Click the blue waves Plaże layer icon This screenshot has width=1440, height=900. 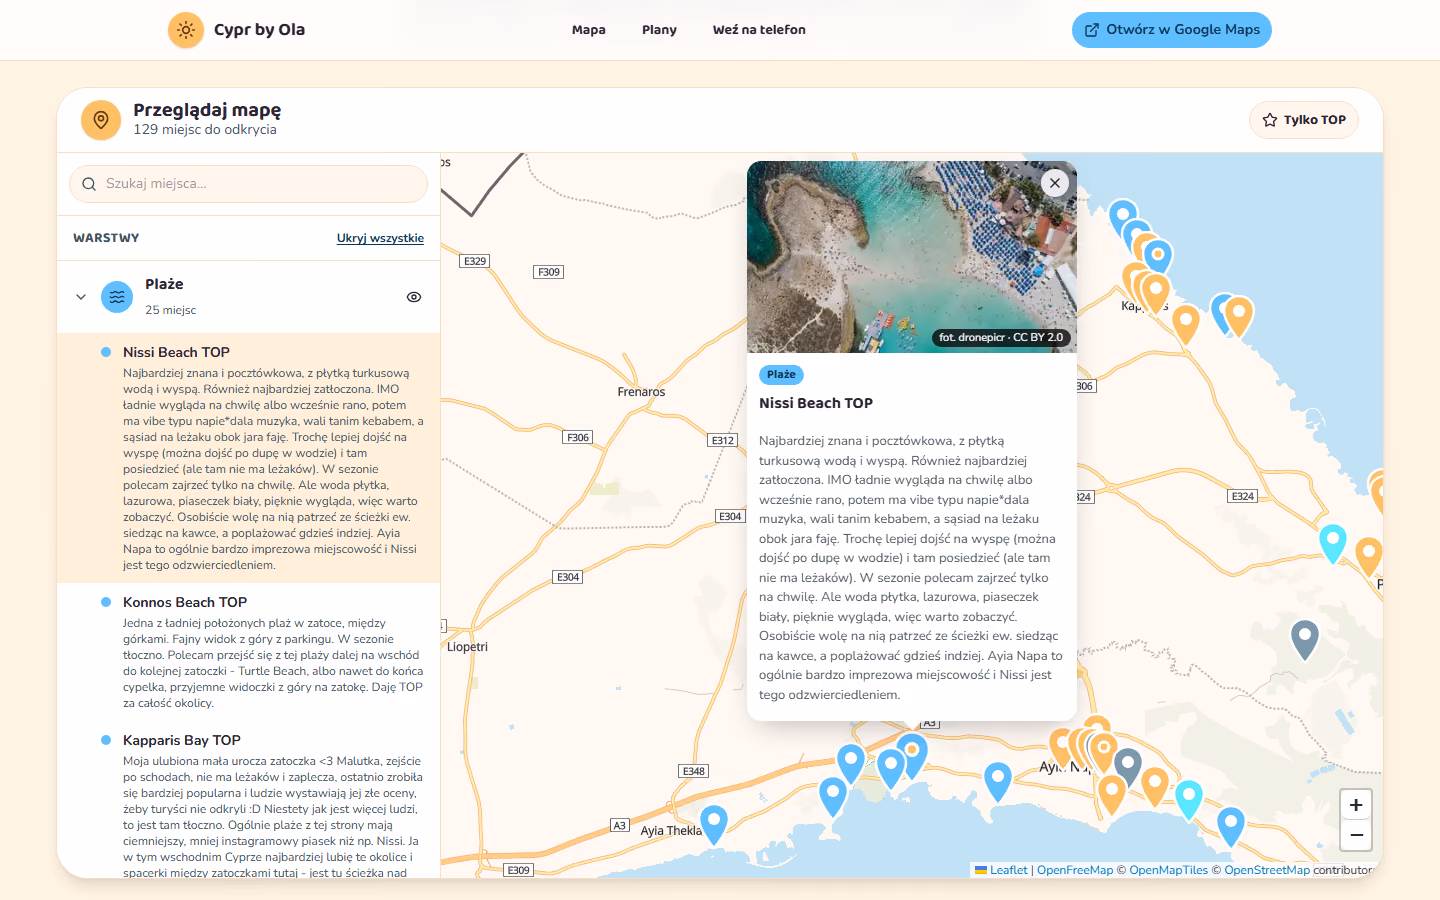point(117,297)
